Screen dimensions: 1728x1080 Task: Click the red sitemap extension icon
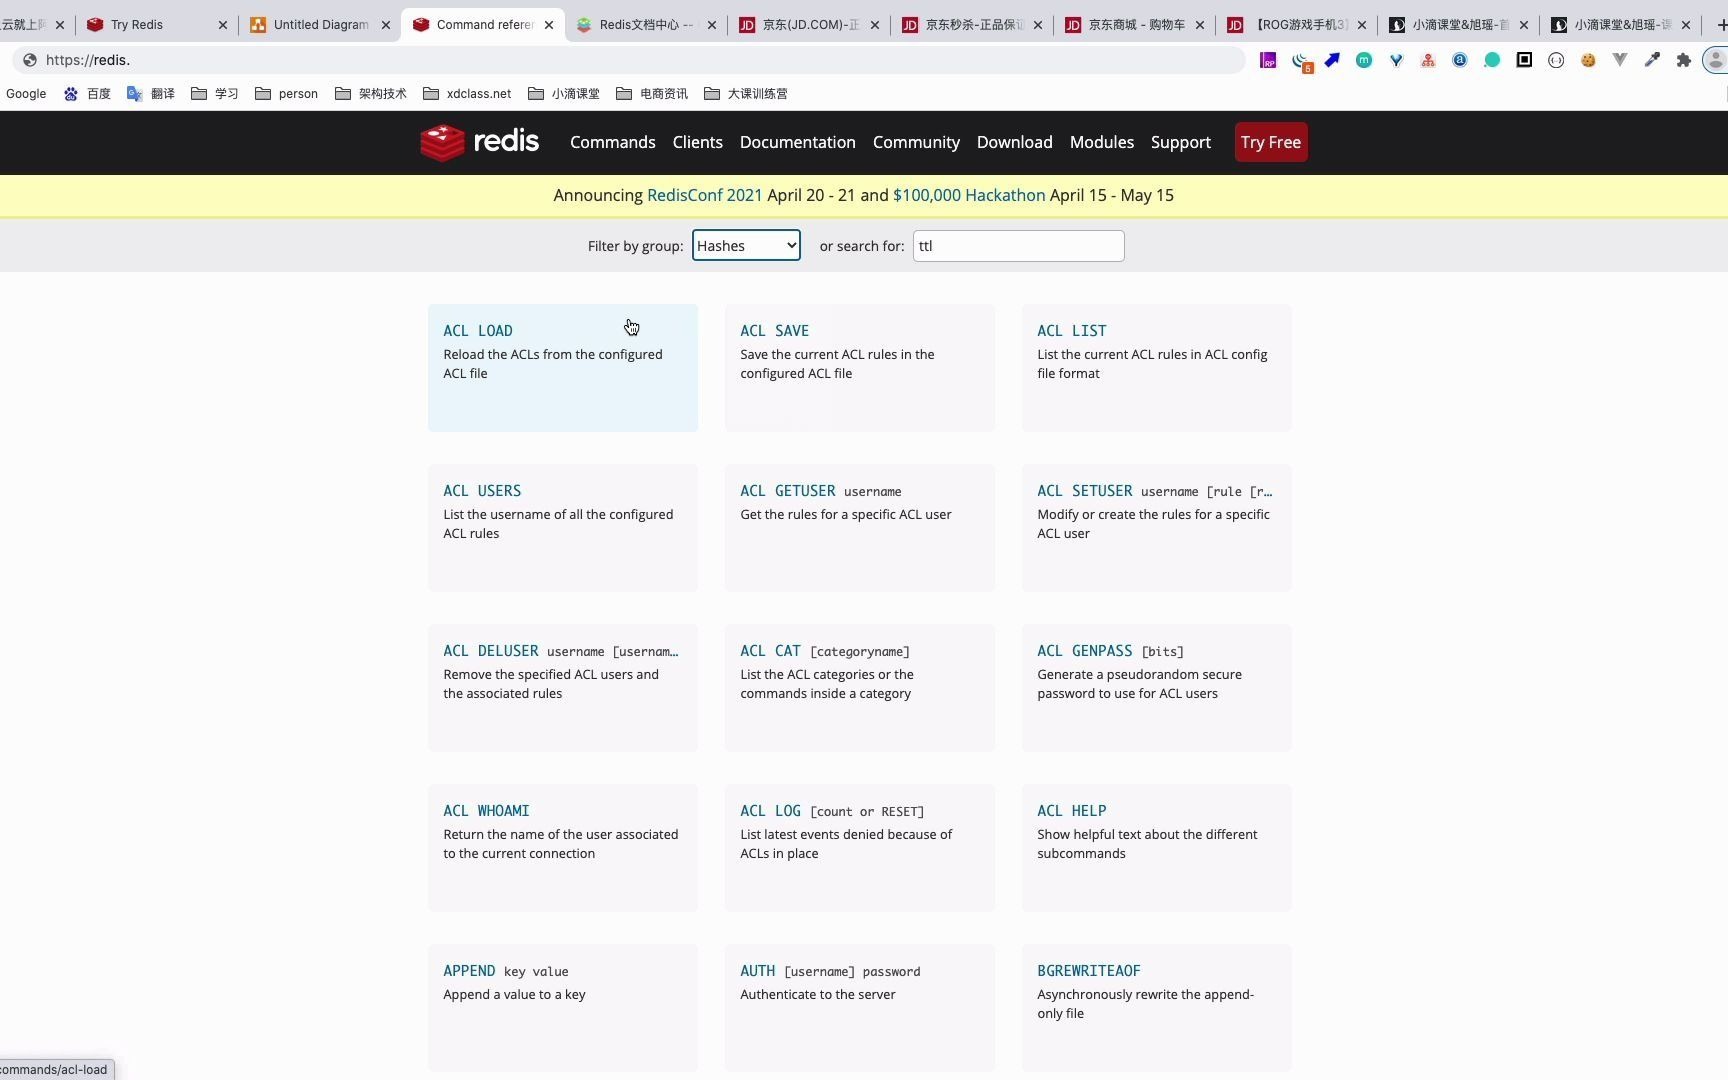tap(1428, 60)
